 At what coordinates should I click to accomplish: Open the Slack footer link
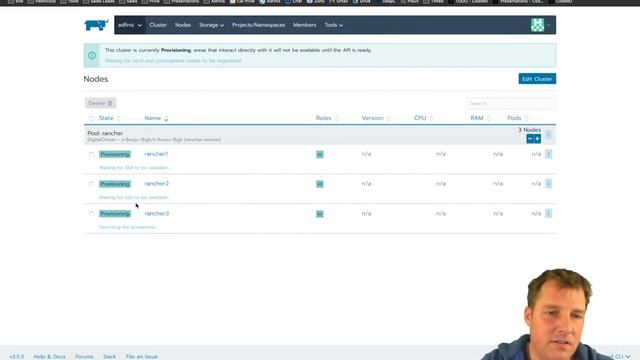click(109, 356)
